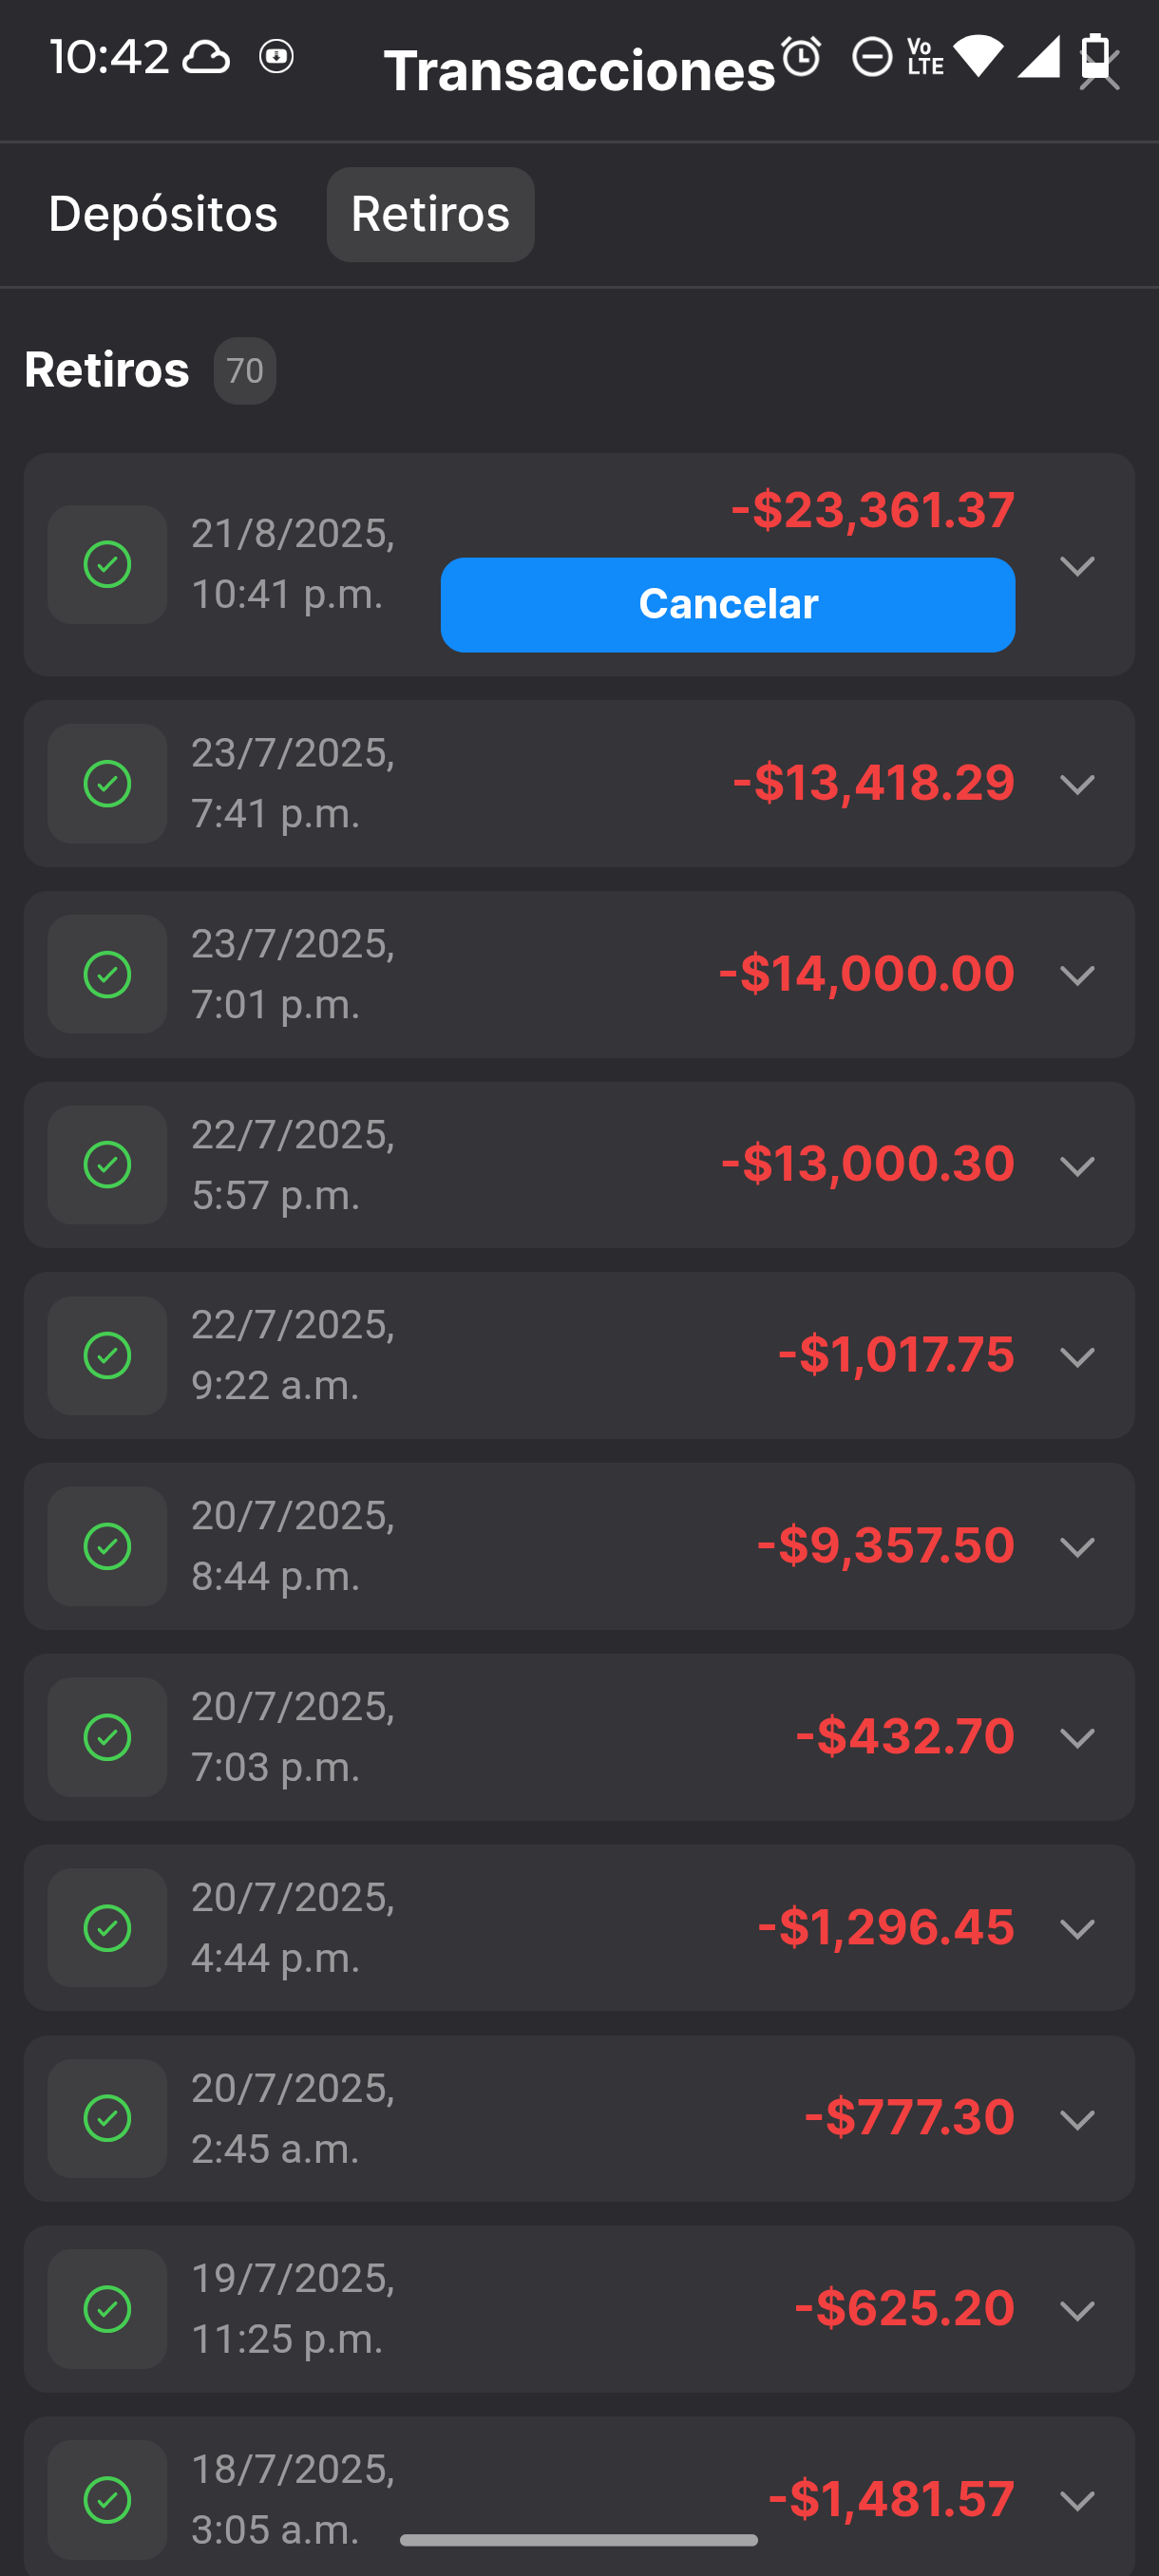Tap the green check icon for -$23,361.37 withdrawal

pos(107,565)
